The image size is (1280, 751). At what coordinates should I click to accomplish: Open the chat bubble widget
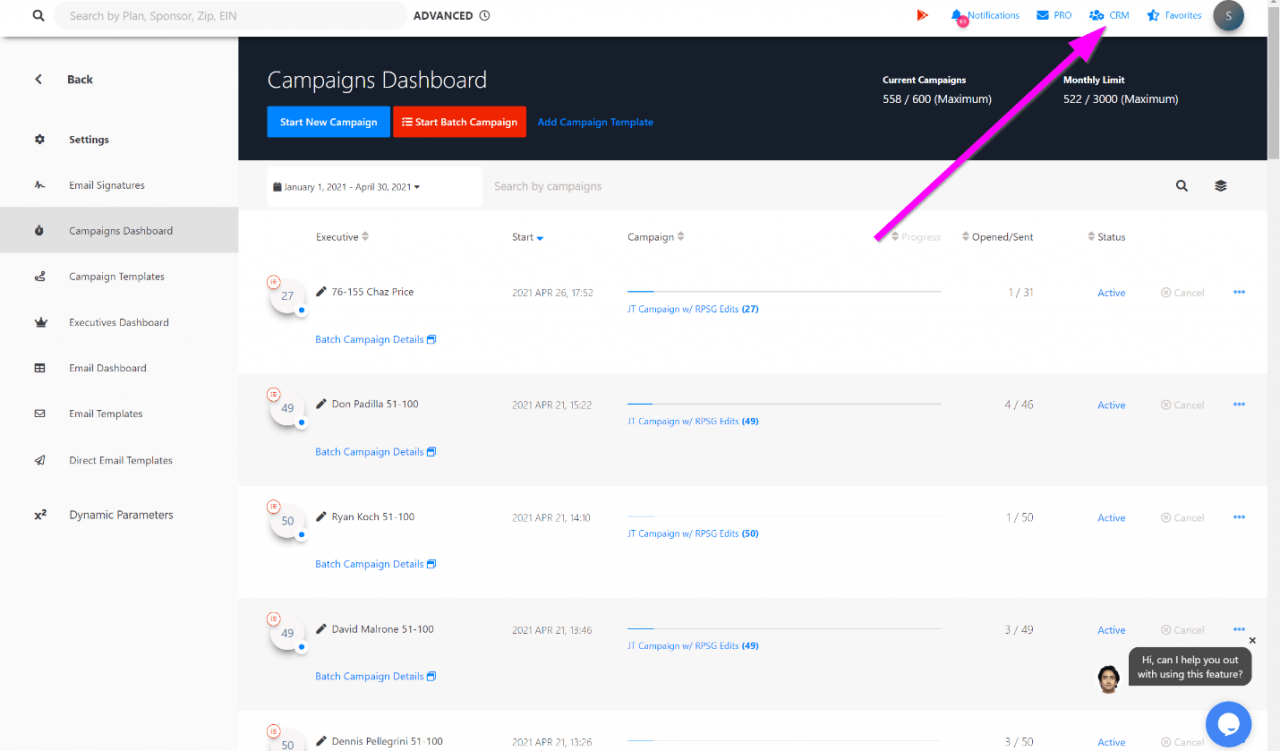coord(1229,724)
